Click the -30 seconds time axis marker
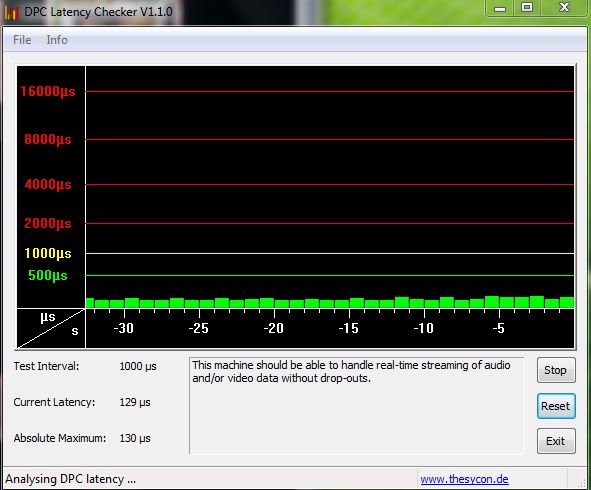This screenshot has height=490, width=591. (x=124, y=328)
